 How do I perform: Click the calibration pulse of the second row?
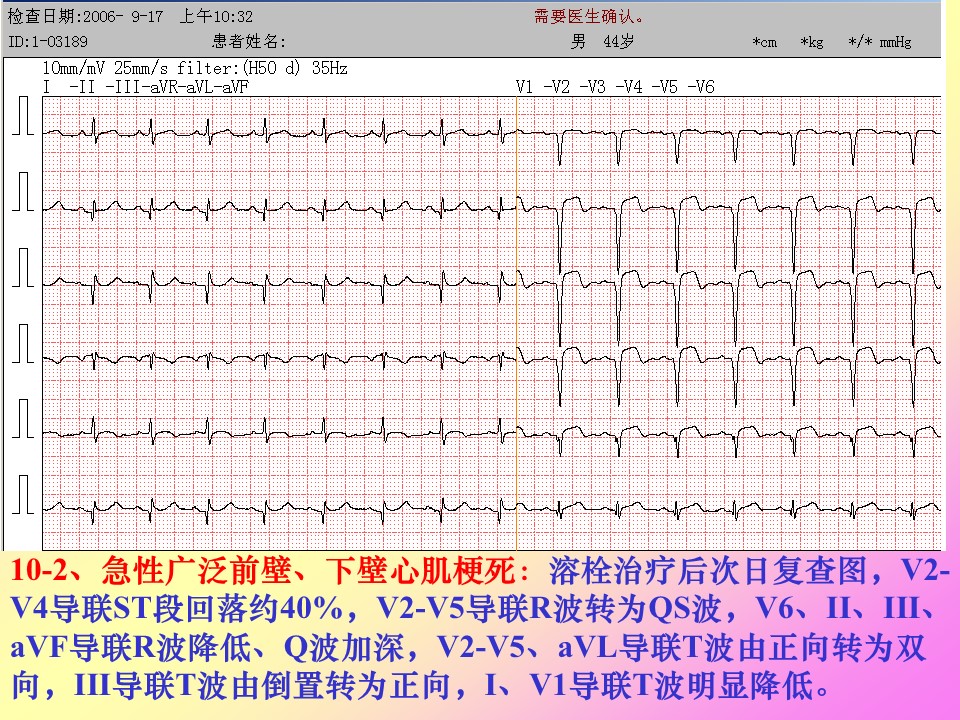23,192
